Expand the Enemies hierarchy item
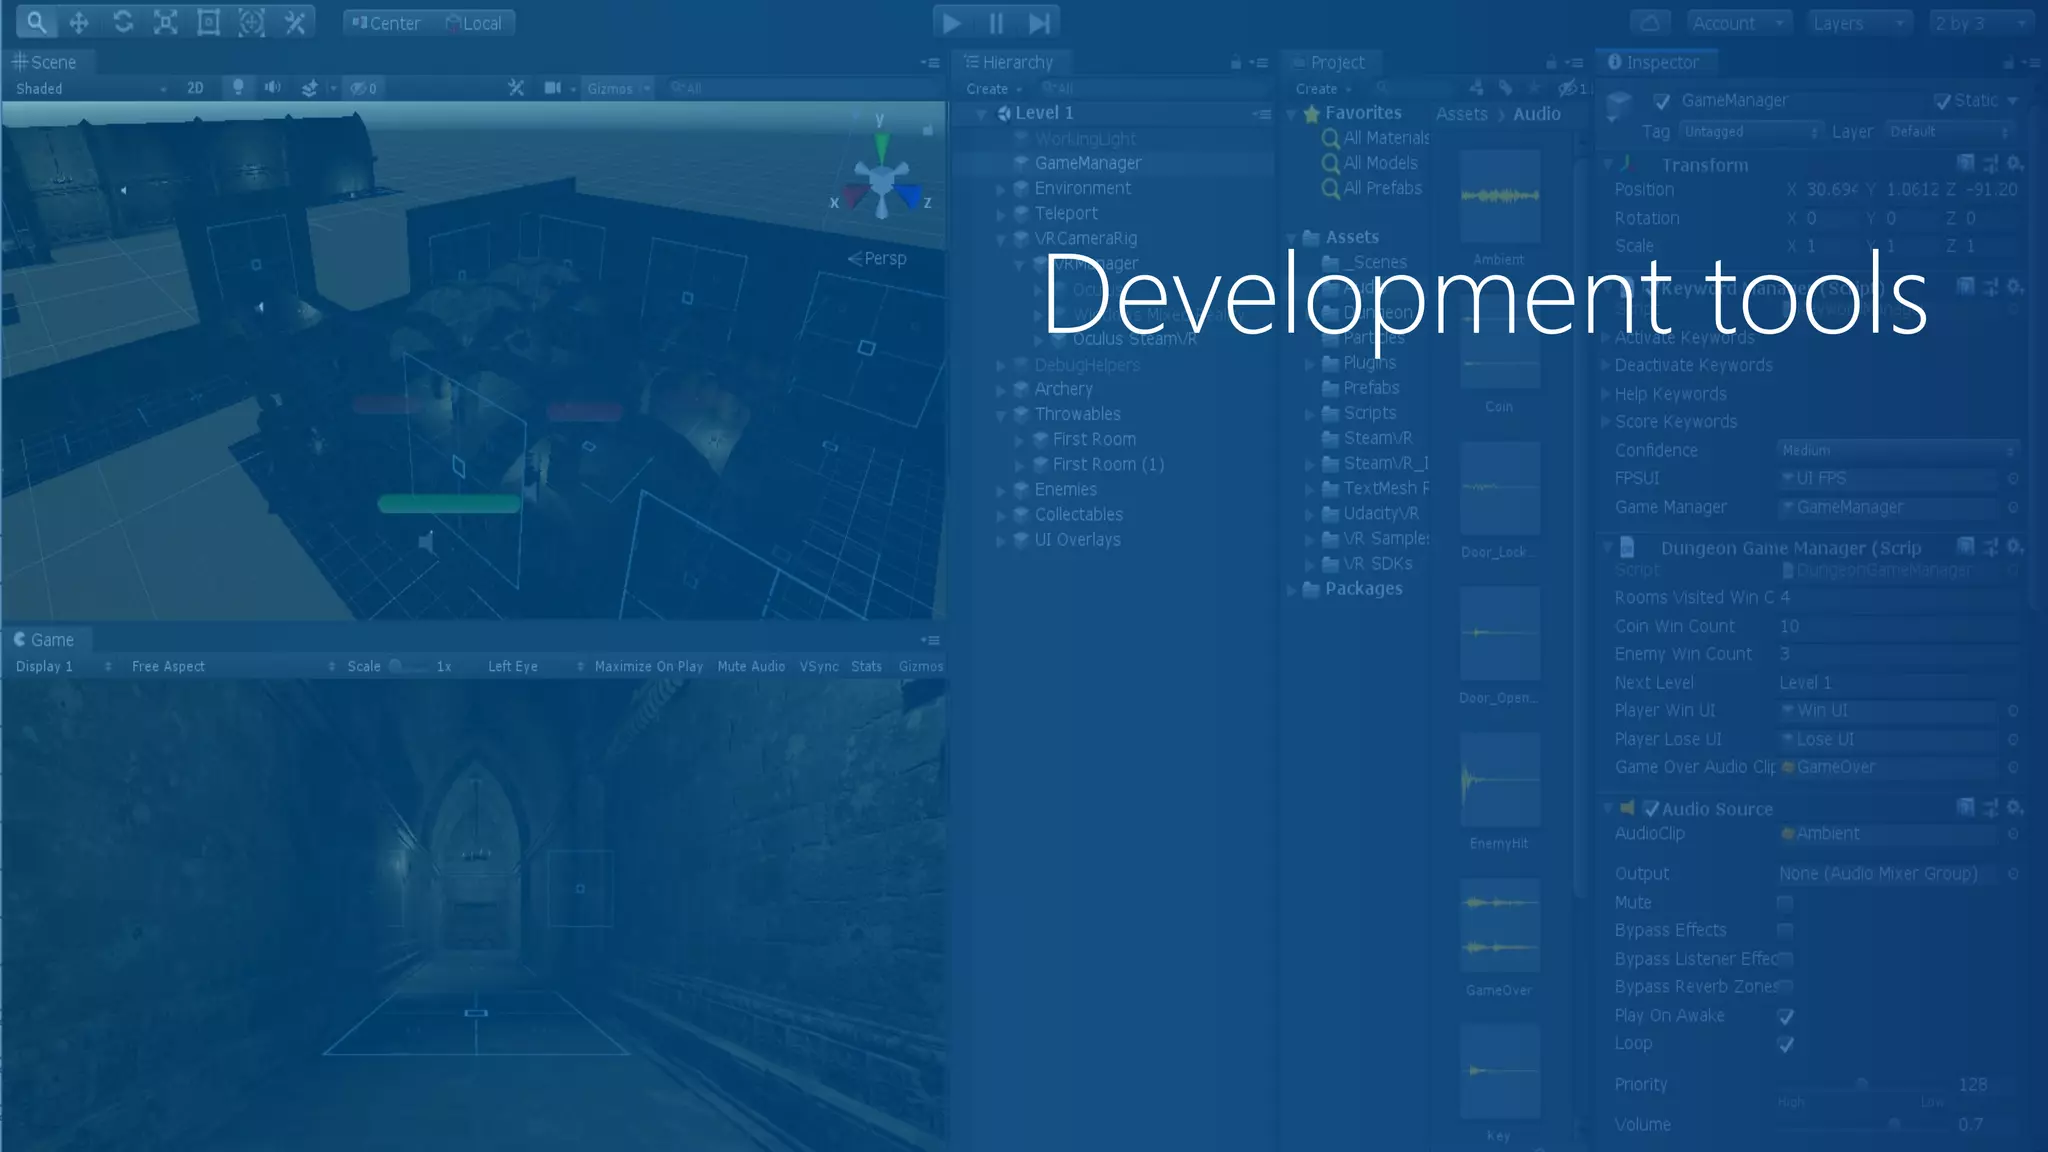 [x=1000, y=490]
